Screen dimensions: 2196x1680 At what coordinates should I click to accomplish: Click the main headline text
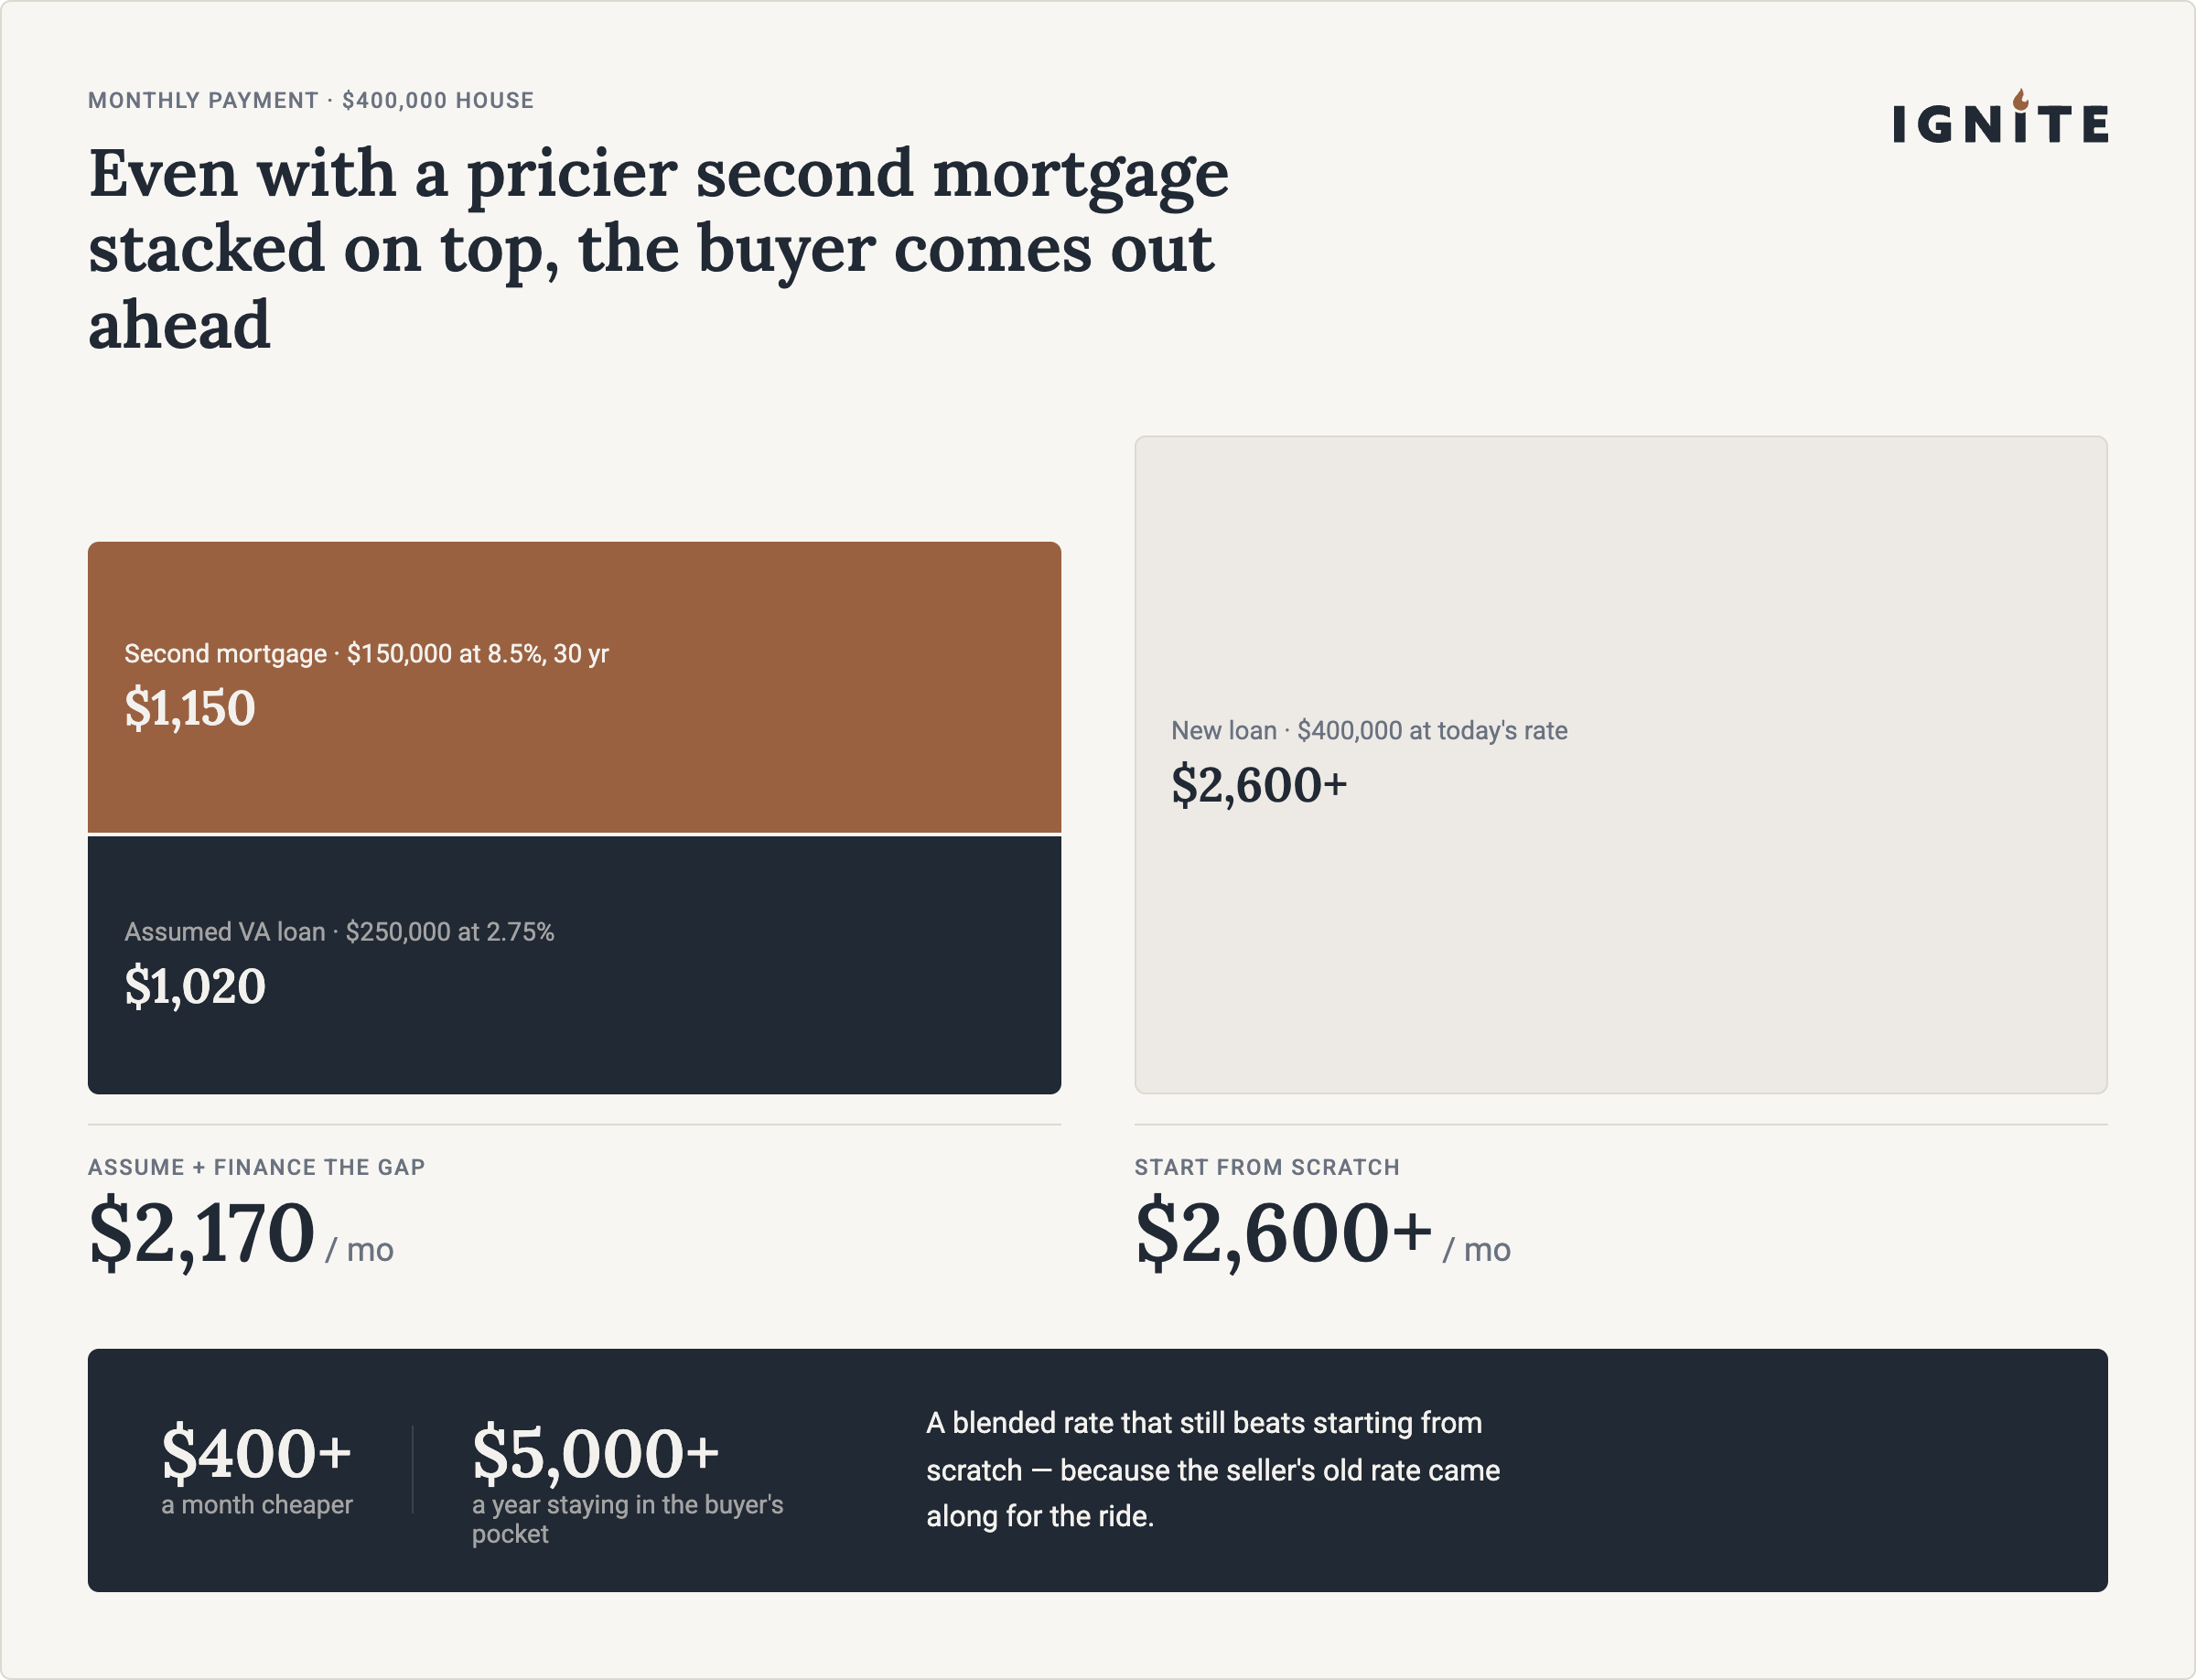(658, 248)
